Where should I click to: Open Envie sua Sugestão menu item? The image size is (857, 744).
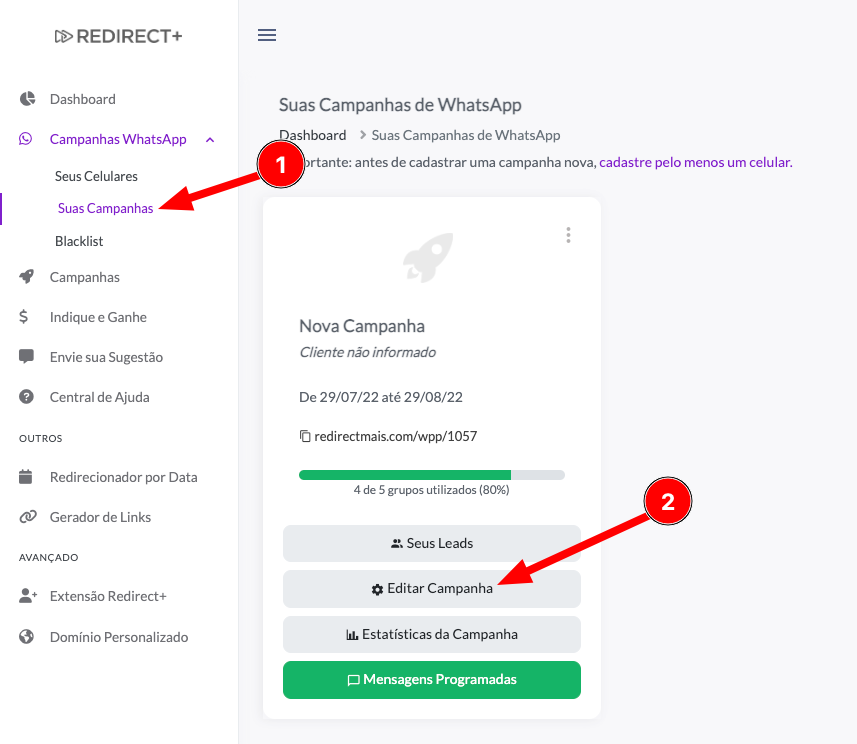(106, 357)
